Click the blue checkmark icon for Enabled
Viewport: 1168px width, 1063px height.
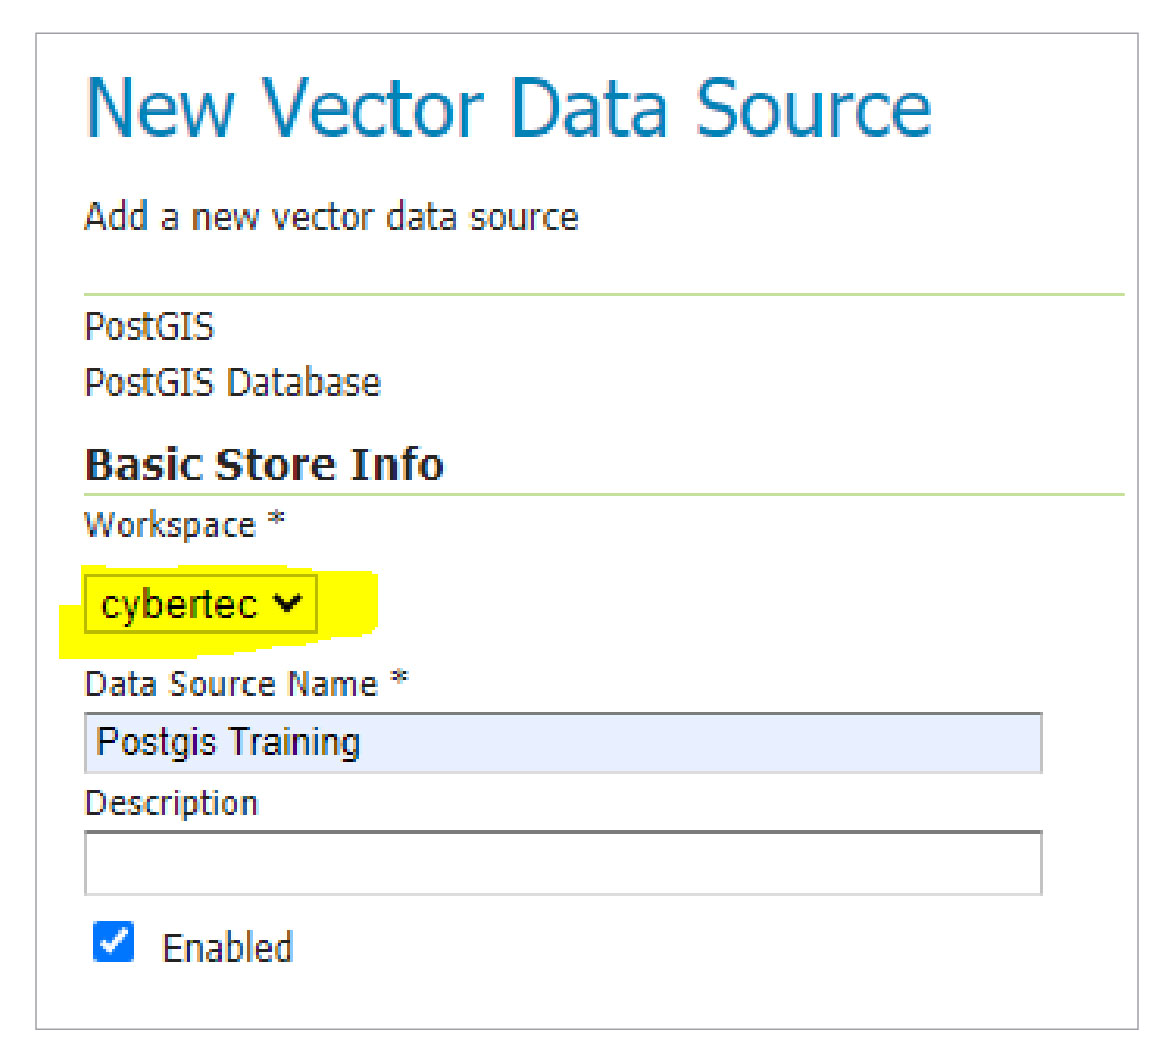point(114,942)
